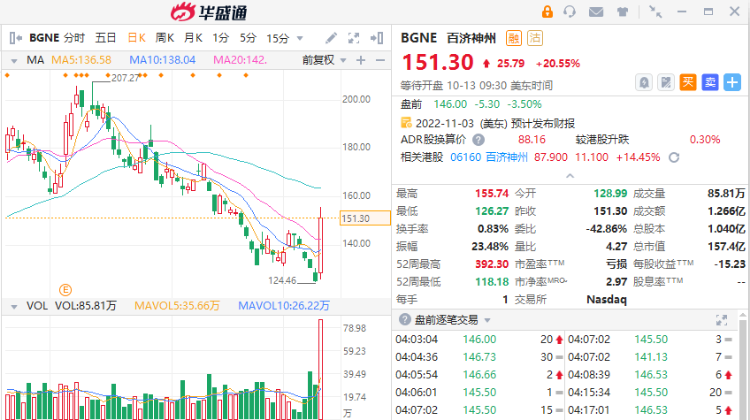
Task: Open related HK stock 06160 百济神州 link
Action: pyautogui.click(x=489, y=157)
